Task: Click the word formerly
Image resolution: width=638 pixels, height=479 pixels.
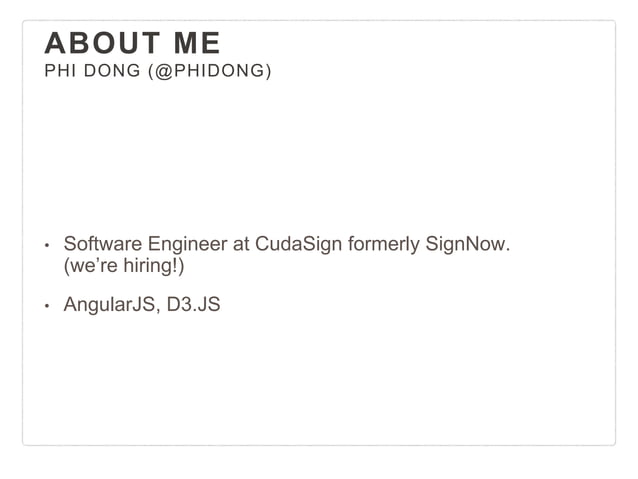Action: 384,245
